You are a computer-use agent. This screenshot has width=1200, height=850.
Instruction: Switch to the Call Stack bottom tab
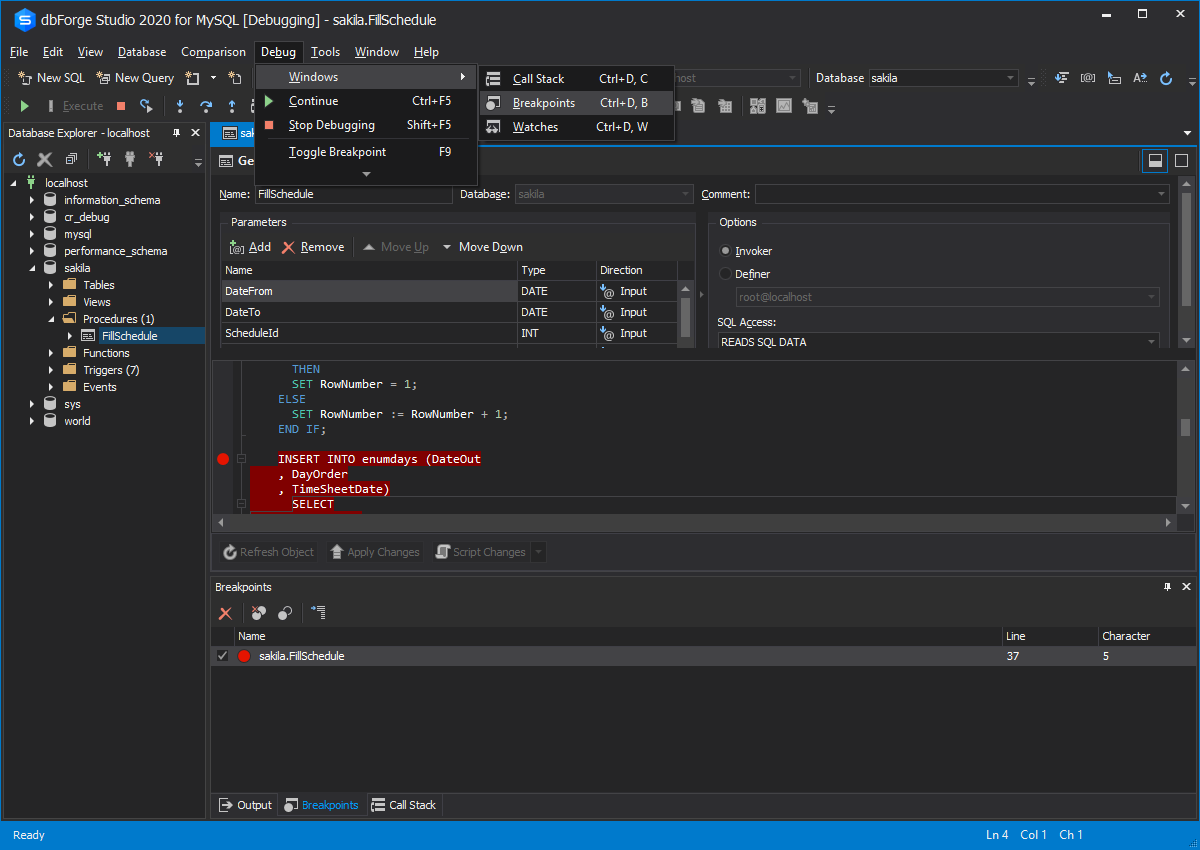[x=404, y=805]
